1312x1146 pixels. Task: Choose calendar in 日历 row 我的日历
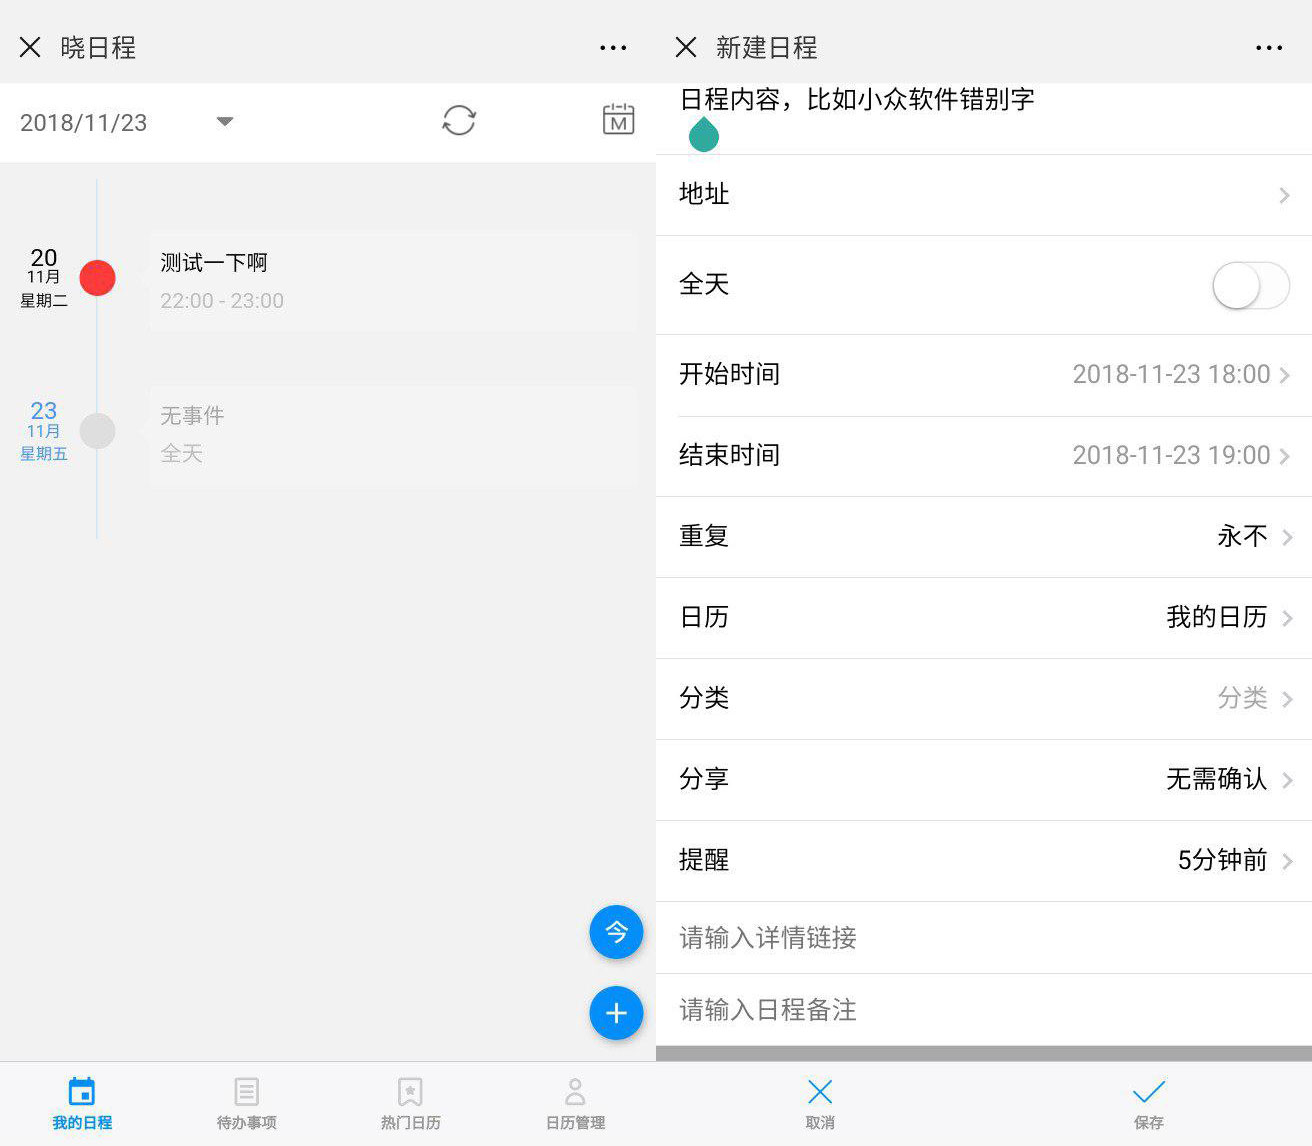tap(984, 618)
